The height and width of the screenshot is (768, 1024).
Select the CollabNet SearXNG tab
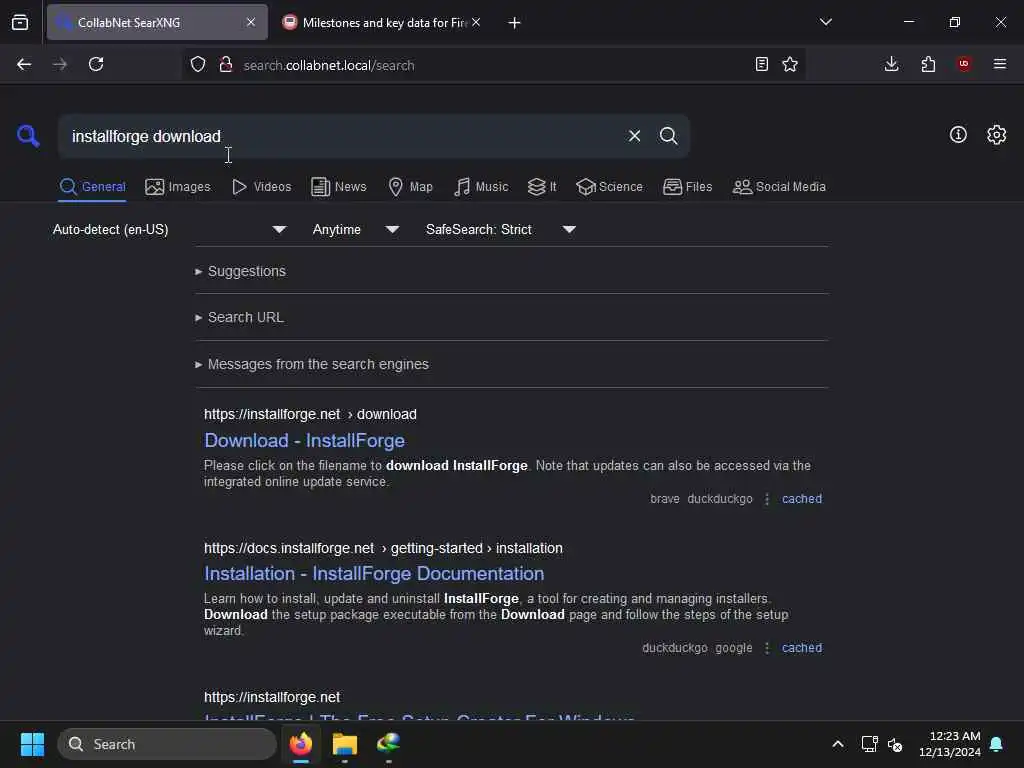(x=157, y=22)
